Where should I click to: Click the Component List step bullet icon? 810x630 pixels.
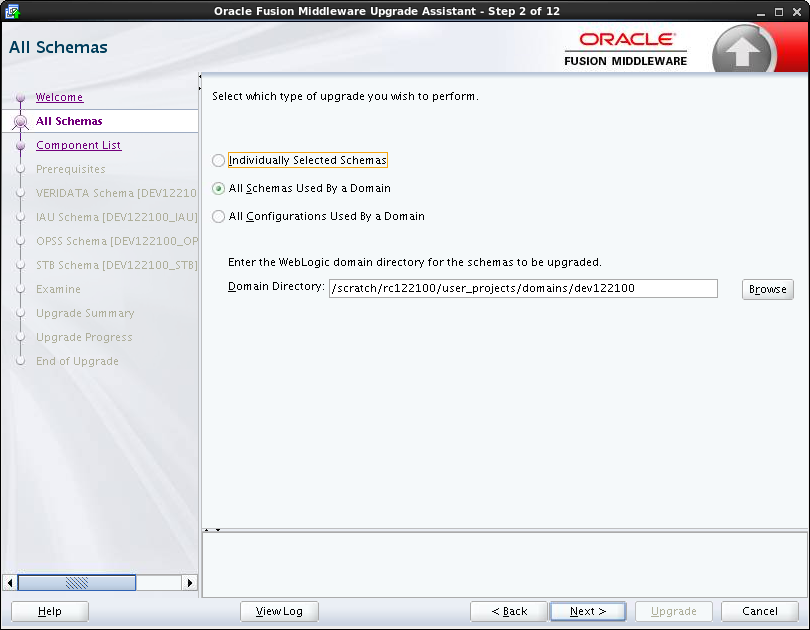(21, 146)
